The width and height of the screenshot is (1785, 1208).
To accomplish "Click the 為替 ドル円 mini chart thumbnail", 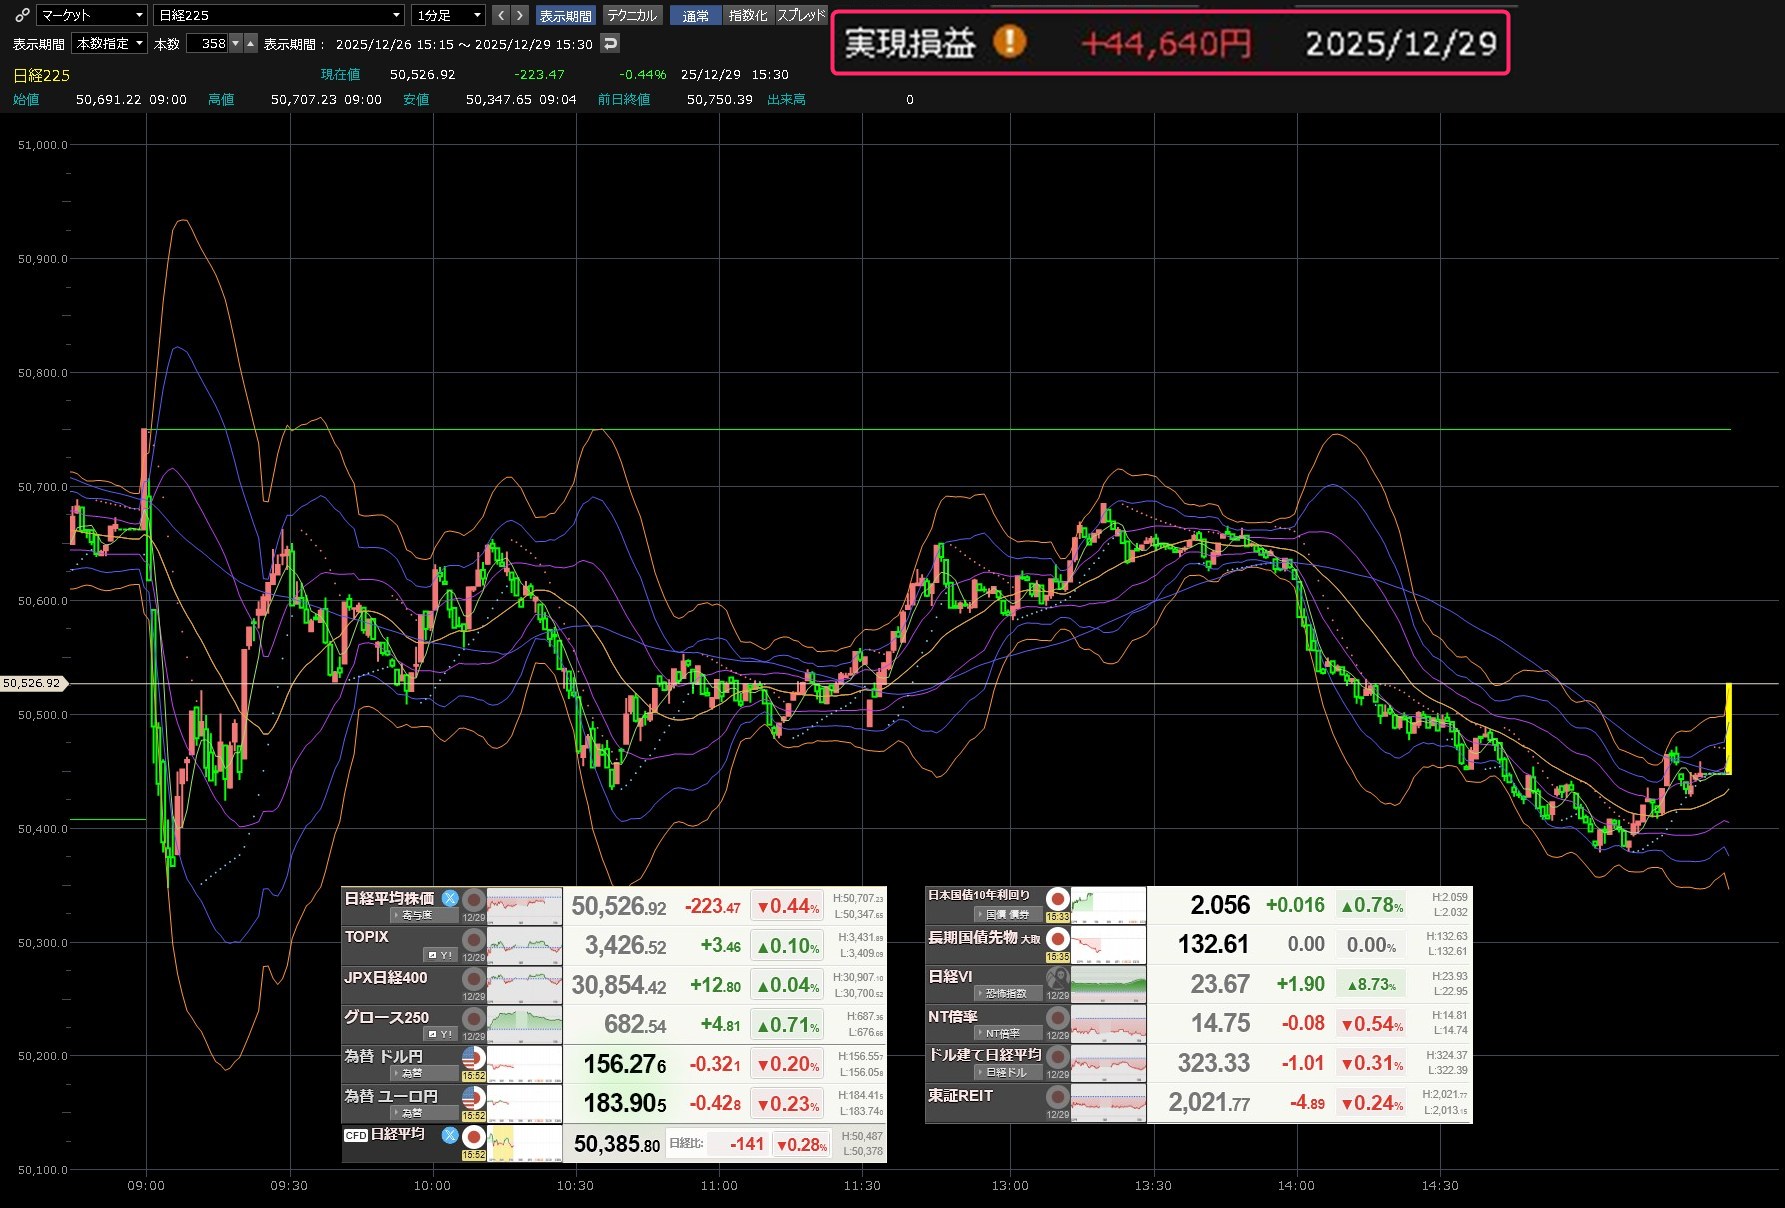I will 524,1064.
